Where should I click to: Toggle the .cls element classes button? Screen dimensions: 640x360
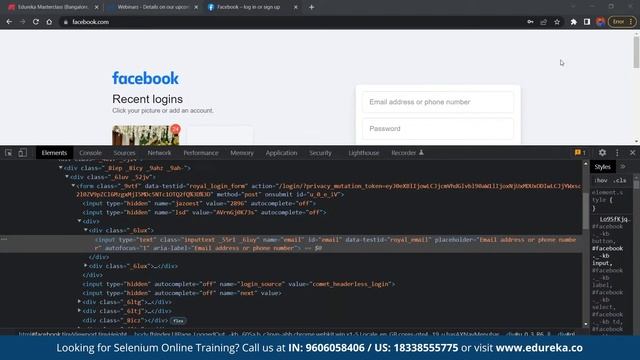pyautogui.click(x=620, y=180)
